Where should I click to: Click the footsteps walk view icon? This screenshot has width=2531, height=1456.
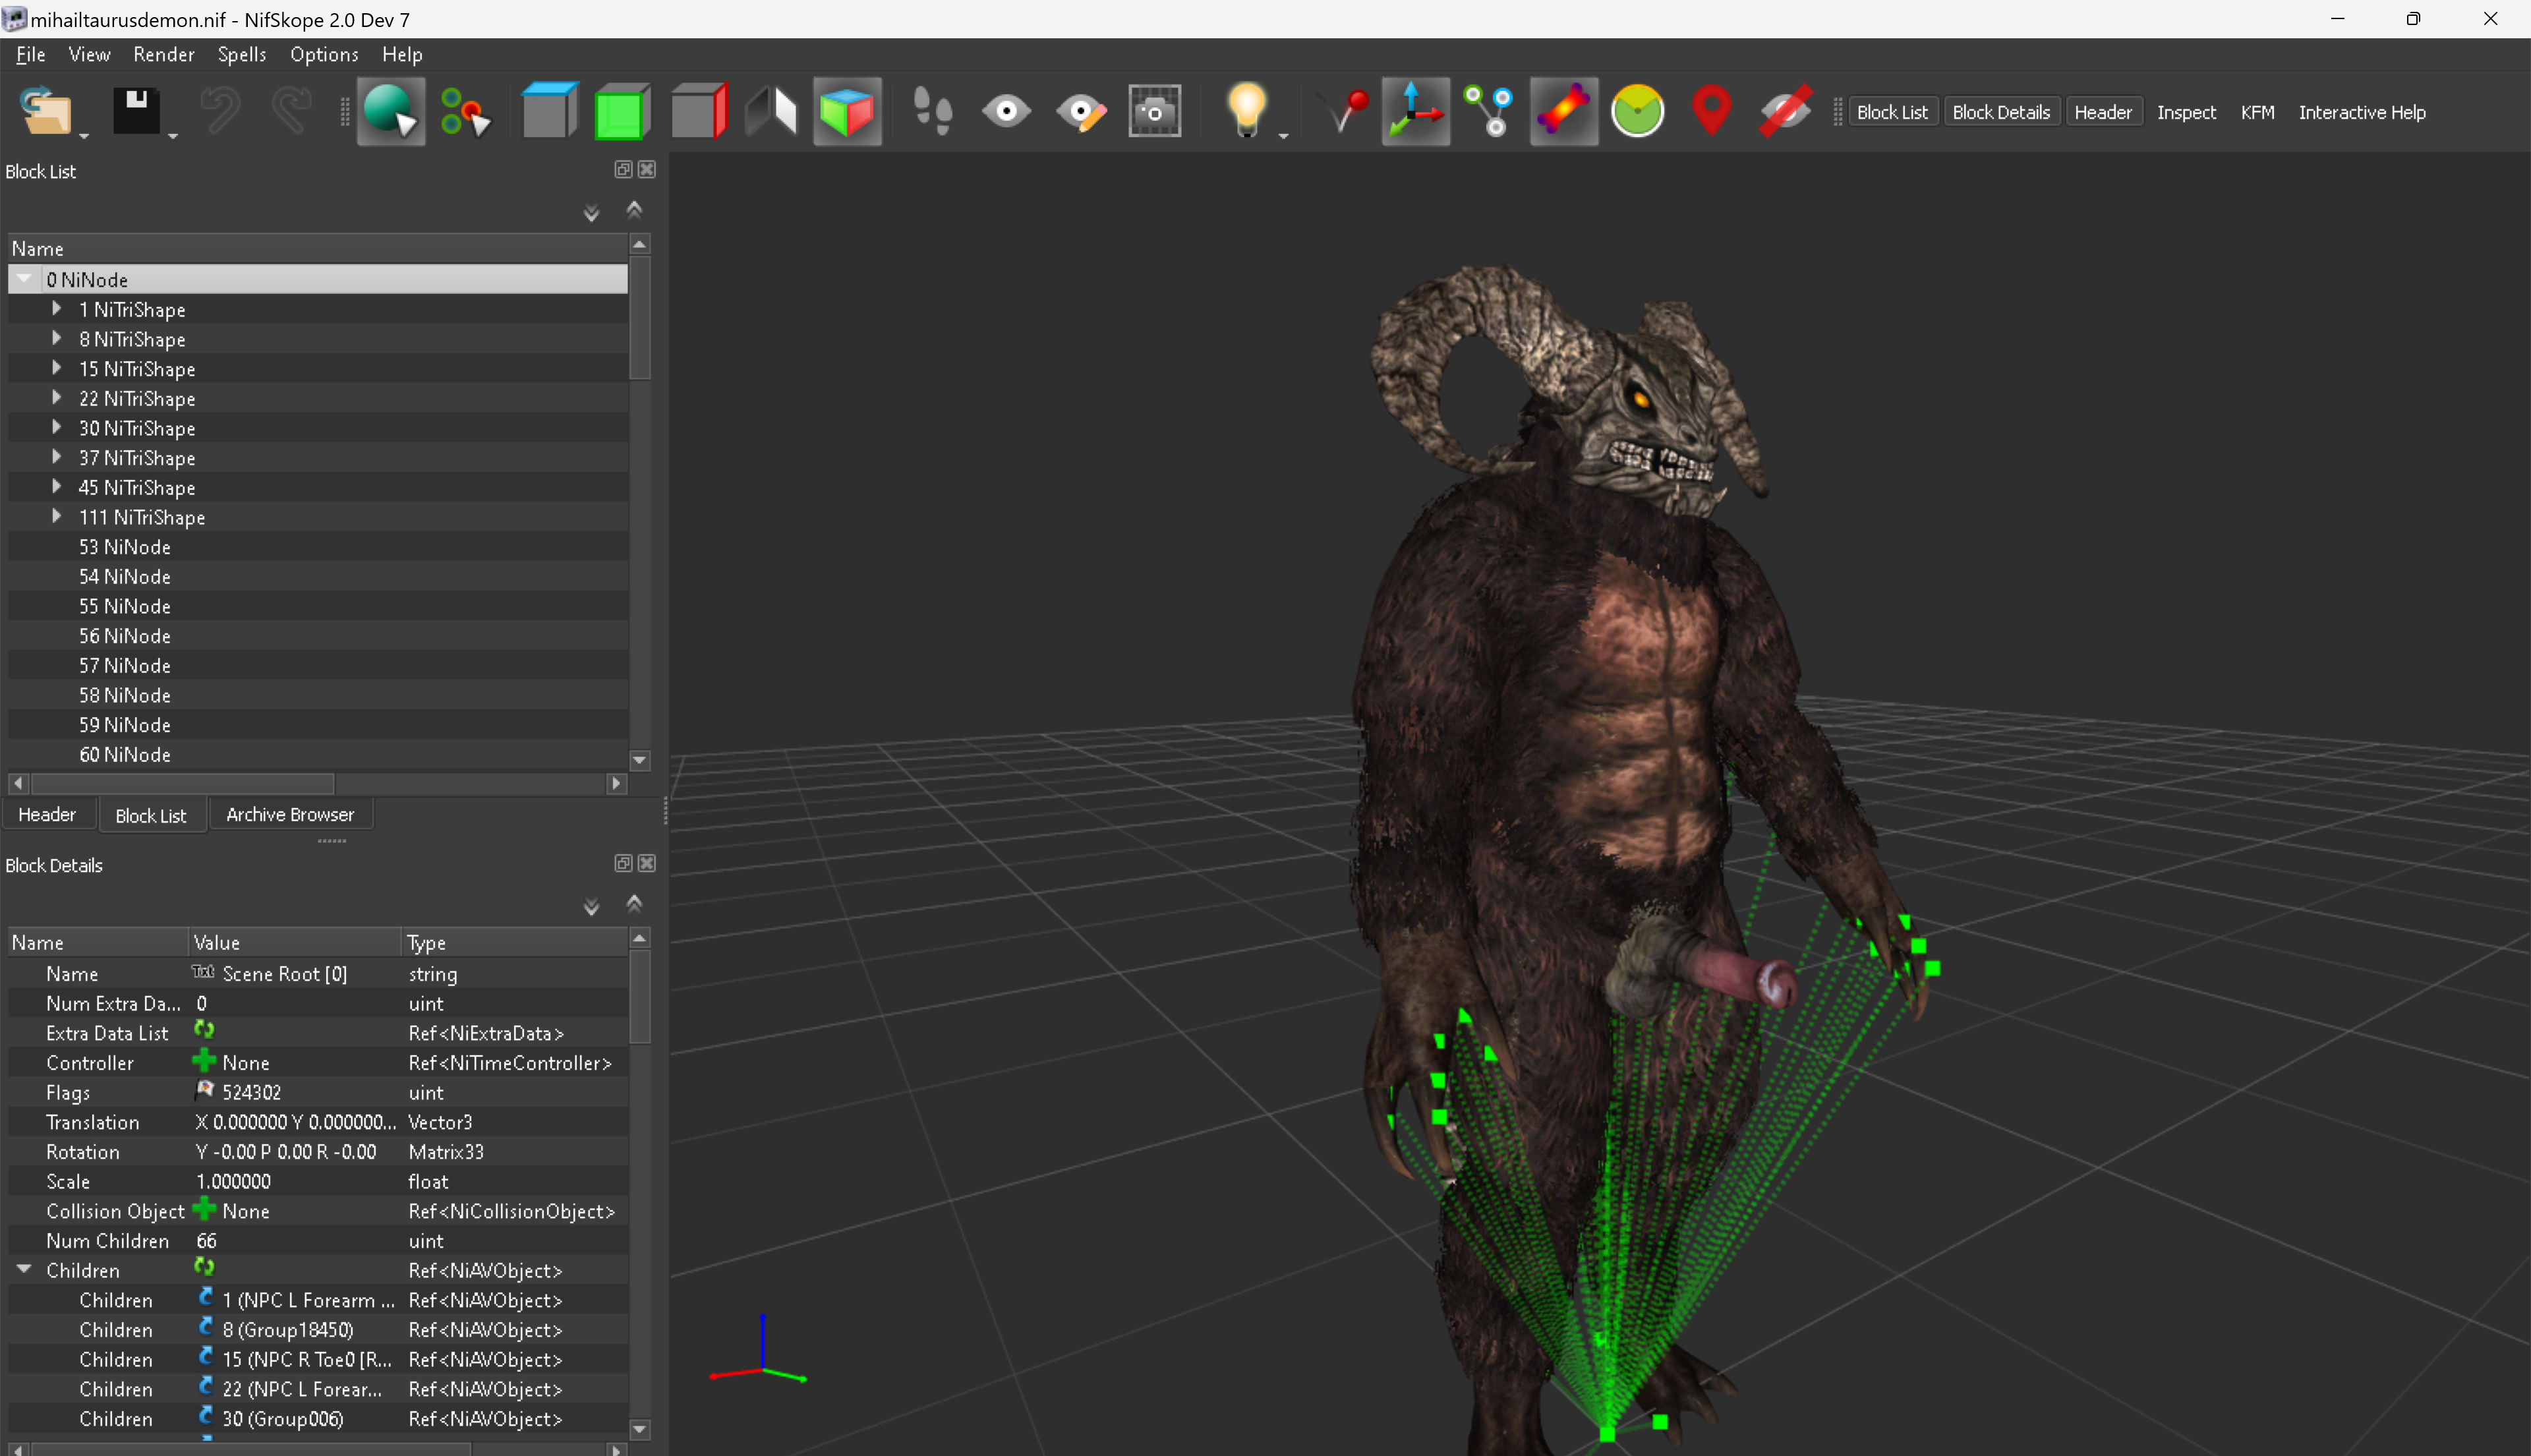932,112
